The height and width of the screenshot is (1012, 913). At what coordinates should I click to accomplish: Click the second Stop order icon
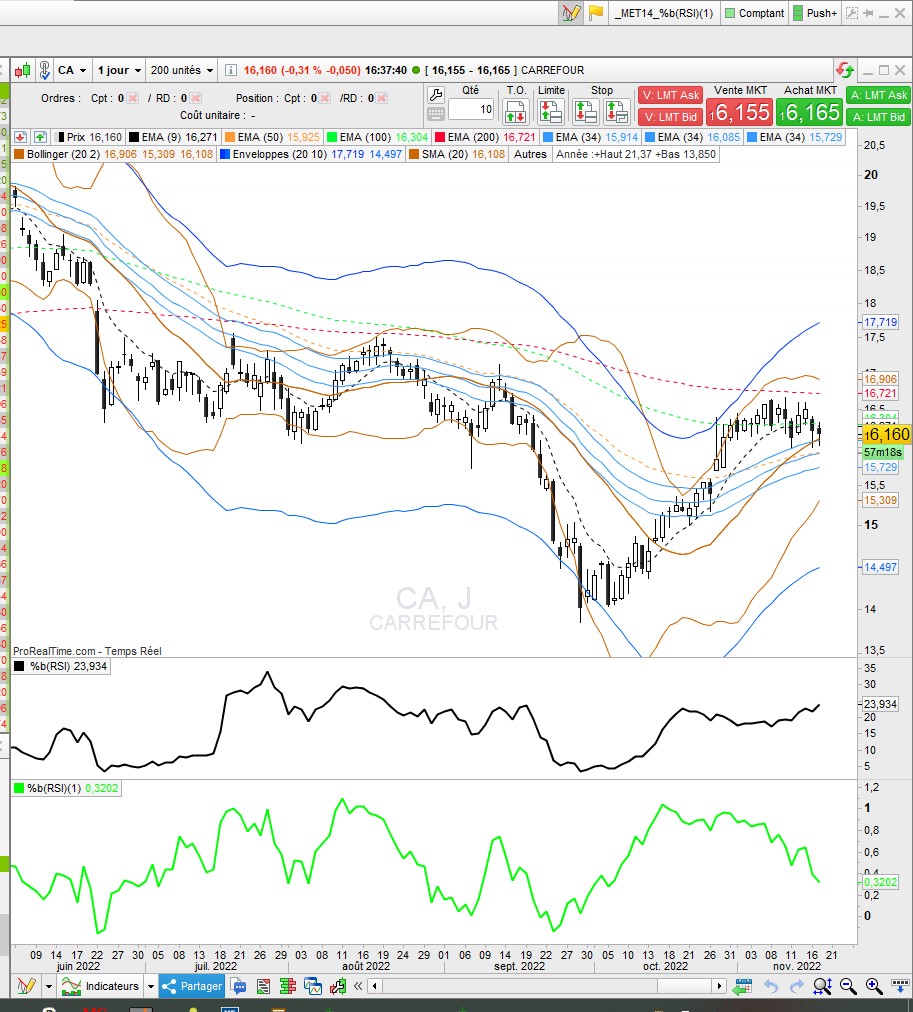pyautogui.click(x=617, y=112)
